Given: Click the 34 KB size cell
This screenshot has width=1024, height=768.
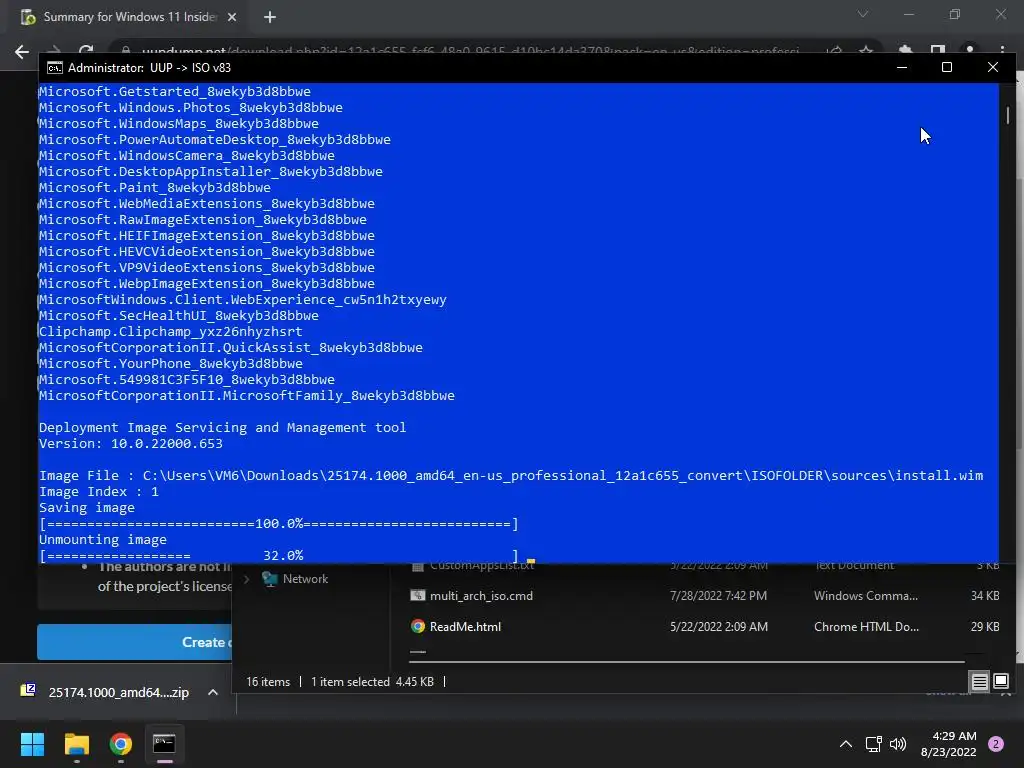Looking at the screenshot, I should coord(985,596).
